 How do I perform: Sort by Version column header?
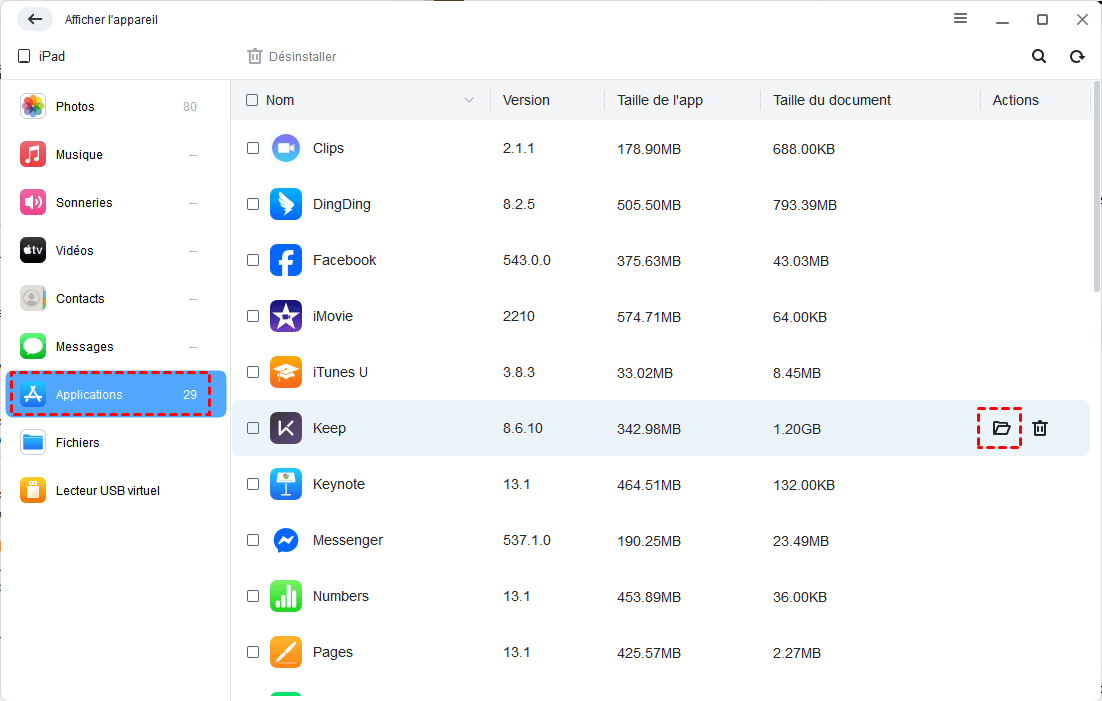[526, 101]
